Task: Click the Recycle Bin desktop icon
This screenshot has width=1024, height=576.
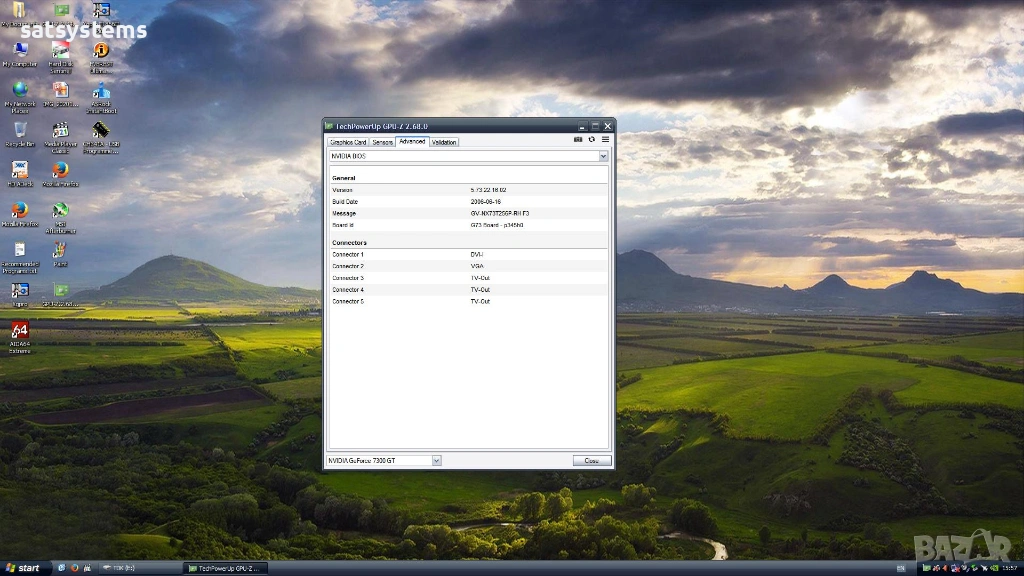Action: (19, 130)
